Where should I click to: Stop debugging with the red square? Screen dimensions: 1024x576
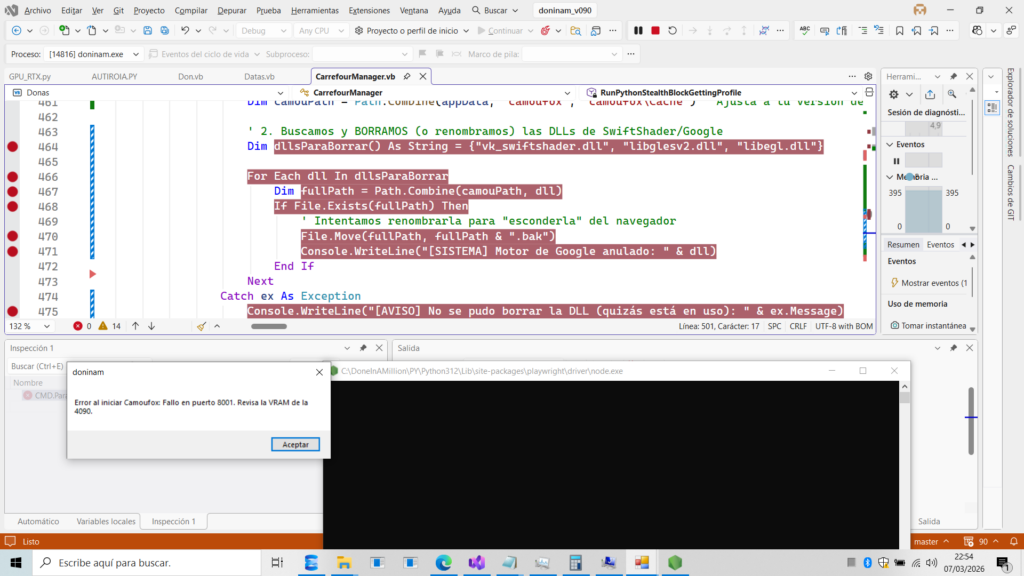coord(655,31)
